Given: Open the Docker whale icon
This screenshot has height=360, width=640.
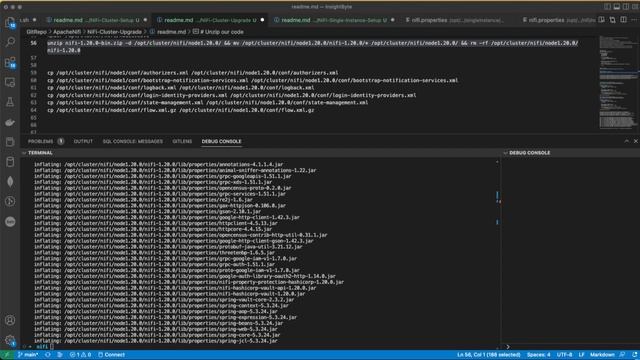Looking at the screenshot, I should pos(10,122).
